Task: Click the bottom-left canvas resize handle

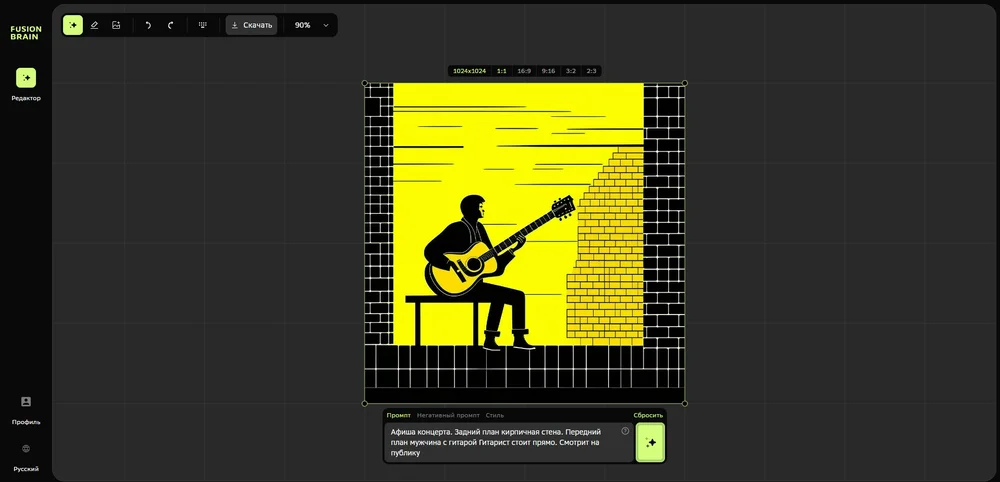Action: click(365, 403)
